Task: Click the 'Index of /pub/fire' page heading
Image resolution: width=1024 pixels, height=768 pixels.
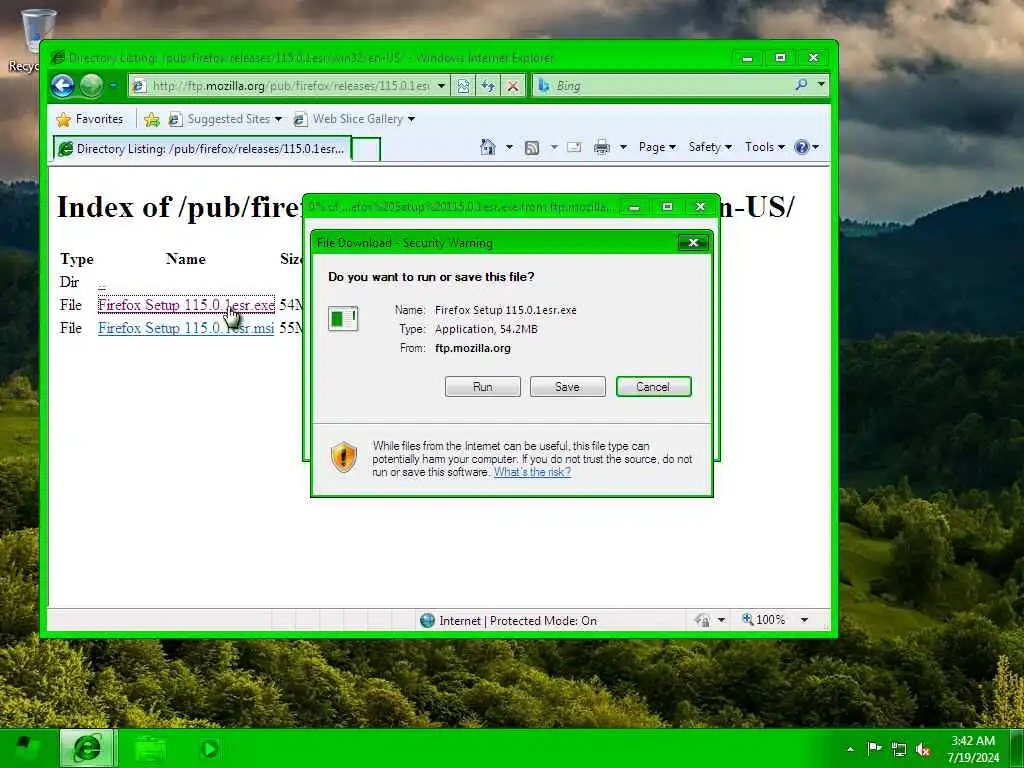Action: [x=180, y=208]
